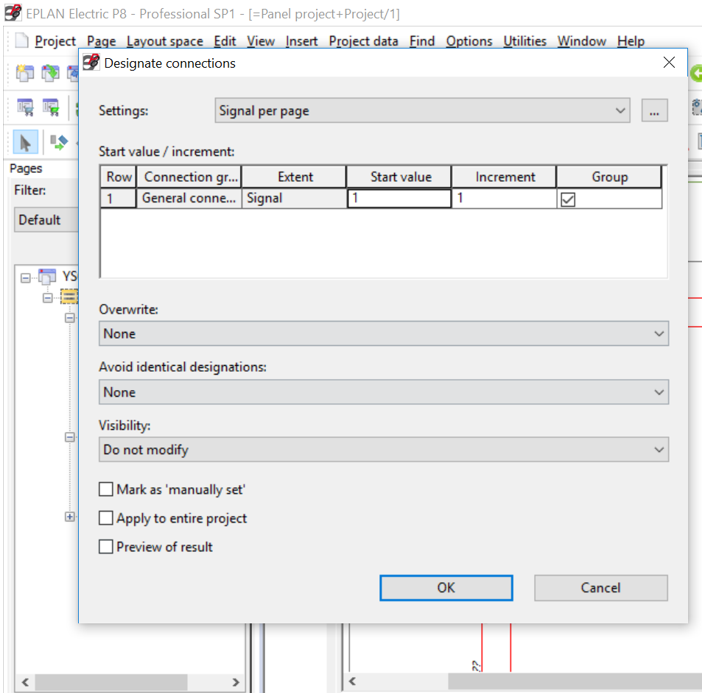Click the parts cart icon with green cart
The height and width of the screenshot is (693, 705).
tap(50, 107)
